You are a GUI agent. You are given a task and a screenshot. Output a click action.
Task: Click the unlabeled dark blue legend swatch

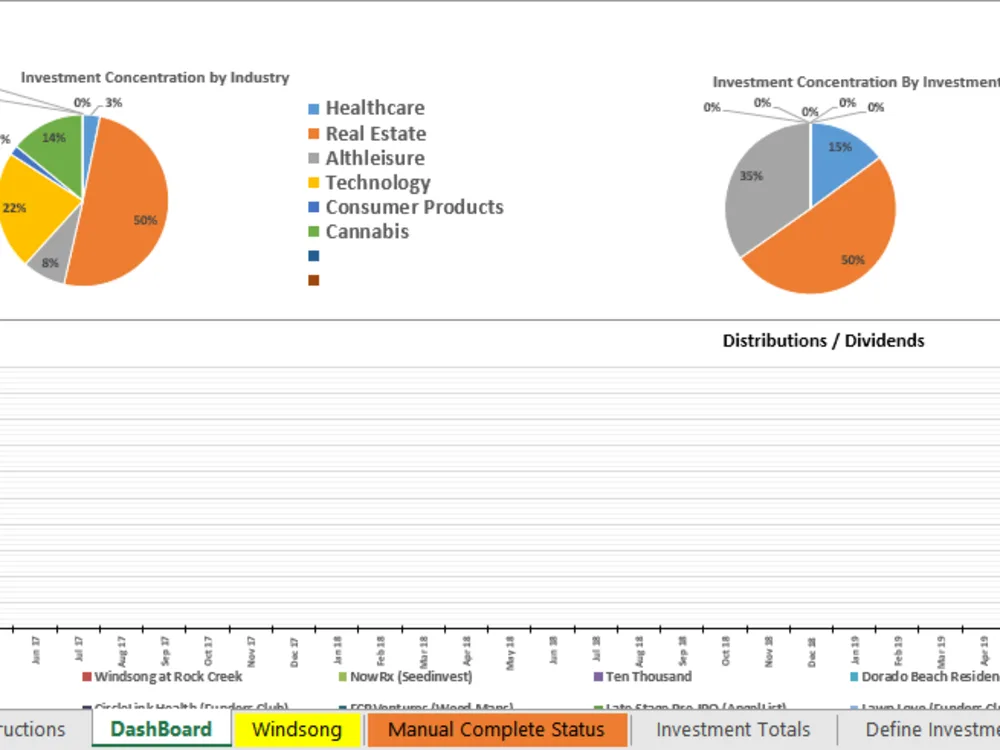pyautogui.click(x=314, y=256)
